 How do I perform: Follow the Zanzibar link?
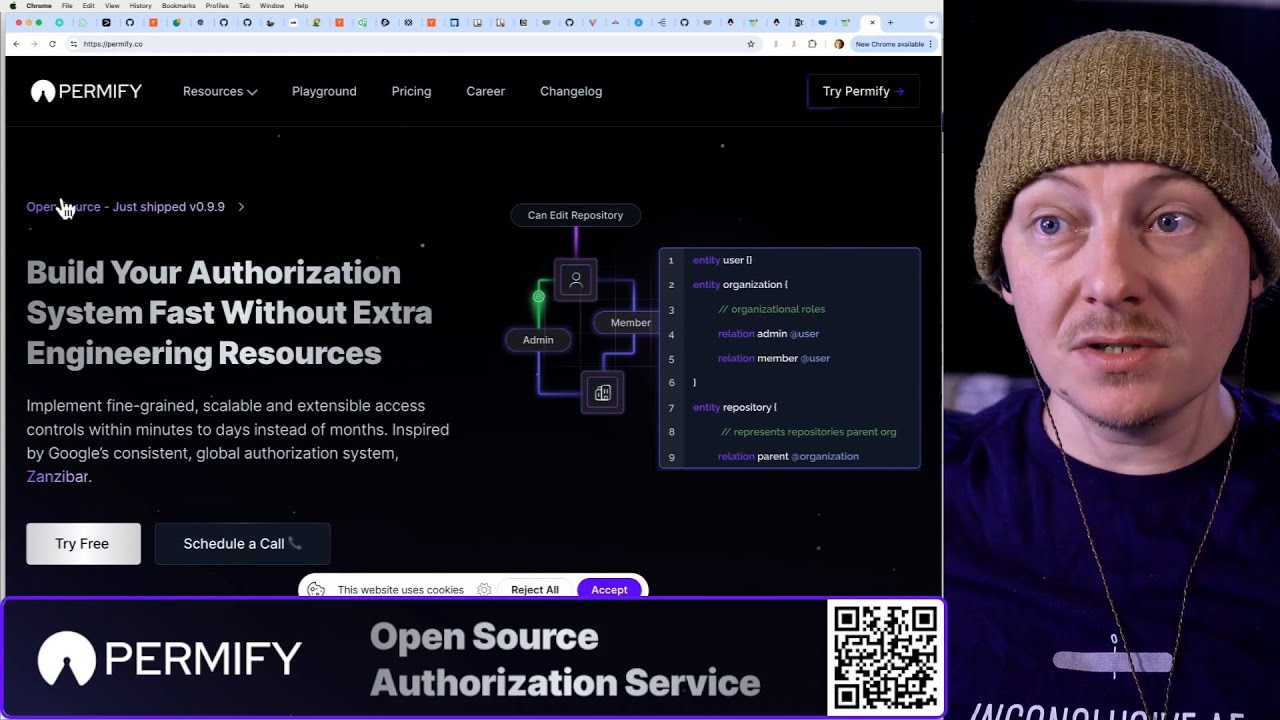coord(57,477)
